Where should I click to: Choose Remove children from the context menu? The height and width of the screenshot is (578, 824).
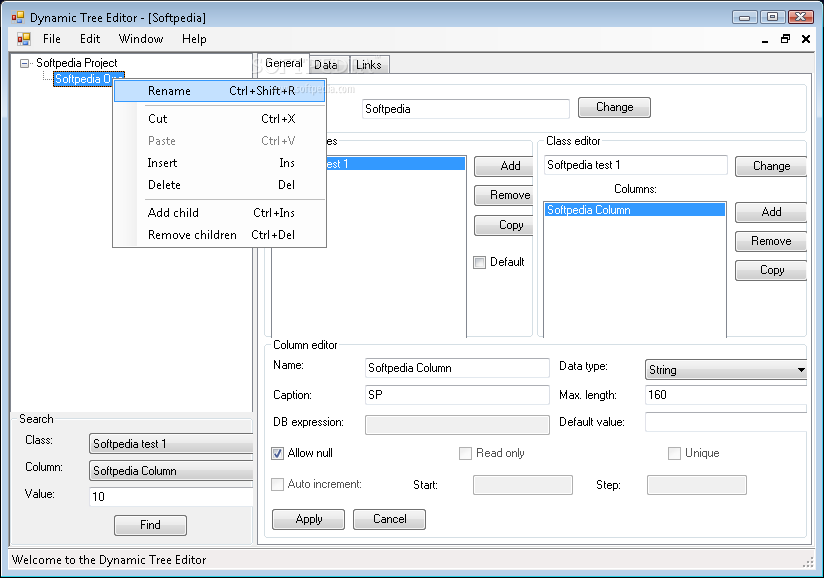(x=220, y=235)
